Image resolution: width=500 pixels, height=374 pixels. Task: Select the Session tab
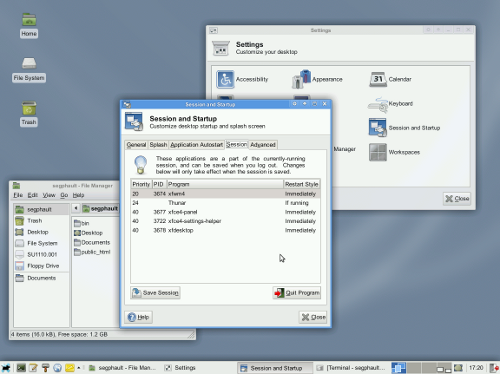coord(236,144)
